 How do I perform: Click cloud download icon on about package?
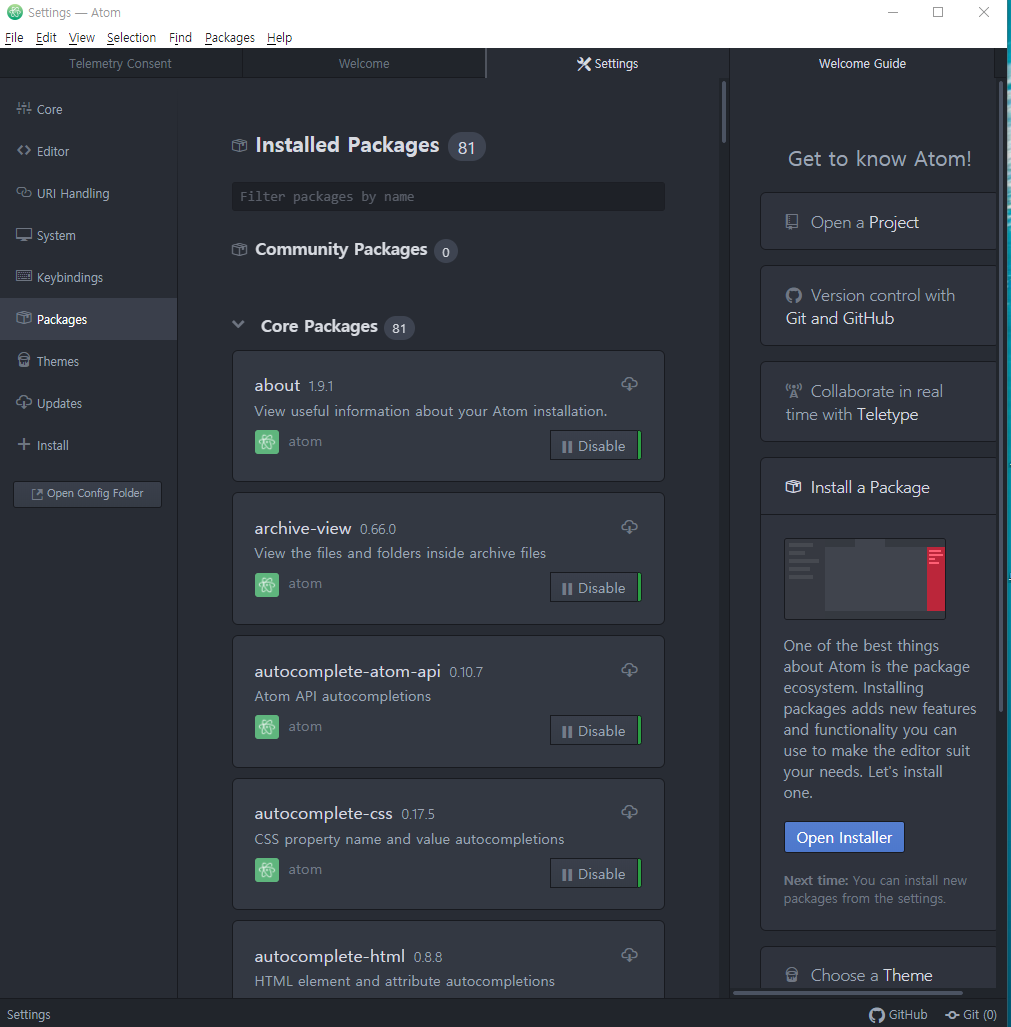point(629,384)
